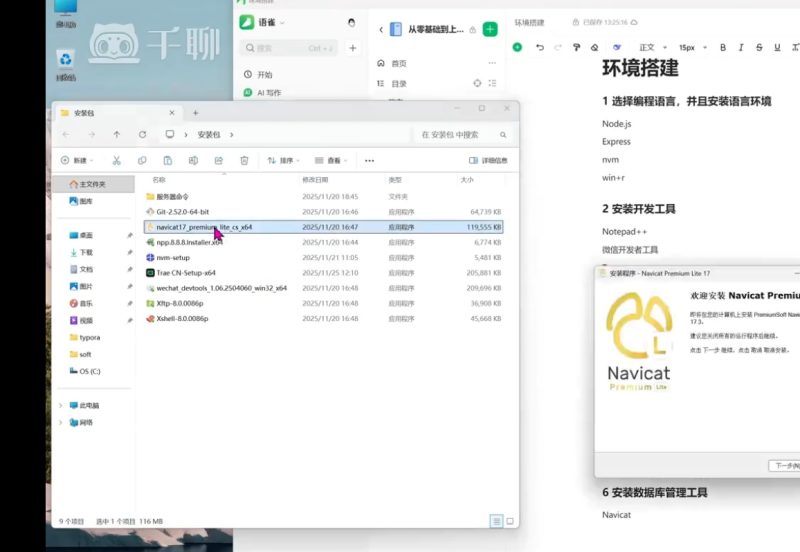Viewport: 800px width, 552px height.
Task: Select nvm-setup file
Action: [x=323, y=258]
